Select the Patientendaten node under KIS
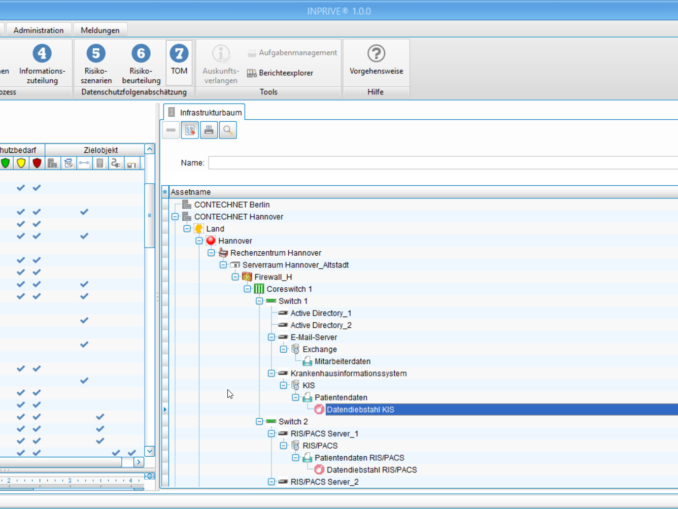Screen dimensions: 678x509 [341, 397]
